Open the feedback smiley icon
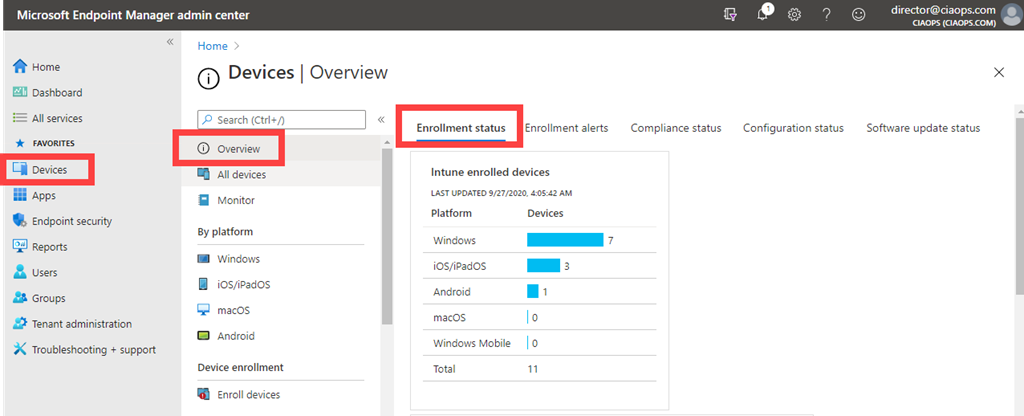Image resolution: width=1024 pixels, height=416 pixels. coord(858,15)
